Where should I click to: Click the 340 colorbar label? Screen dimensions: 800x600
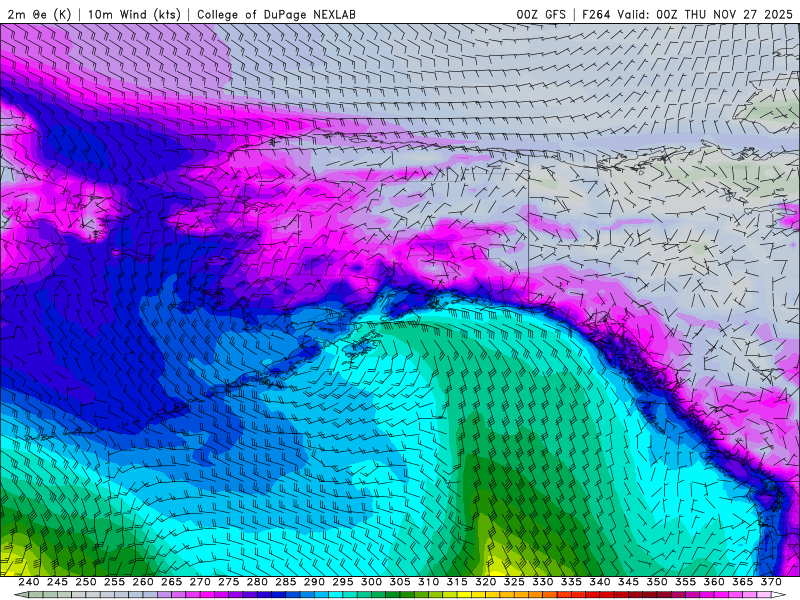tap(600, 582)
